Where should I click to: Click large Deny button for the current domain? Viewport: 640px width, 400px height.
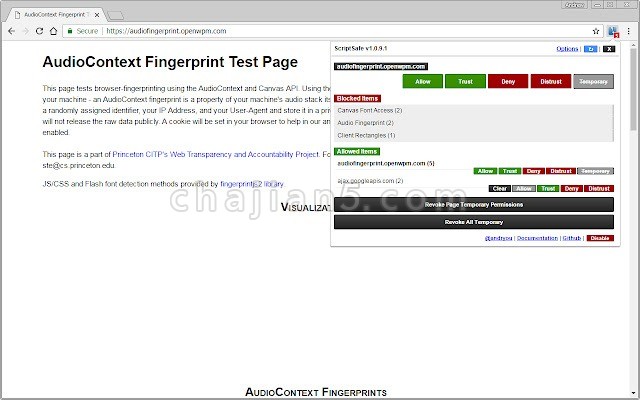pyautogui.click(x=508, y=81)
